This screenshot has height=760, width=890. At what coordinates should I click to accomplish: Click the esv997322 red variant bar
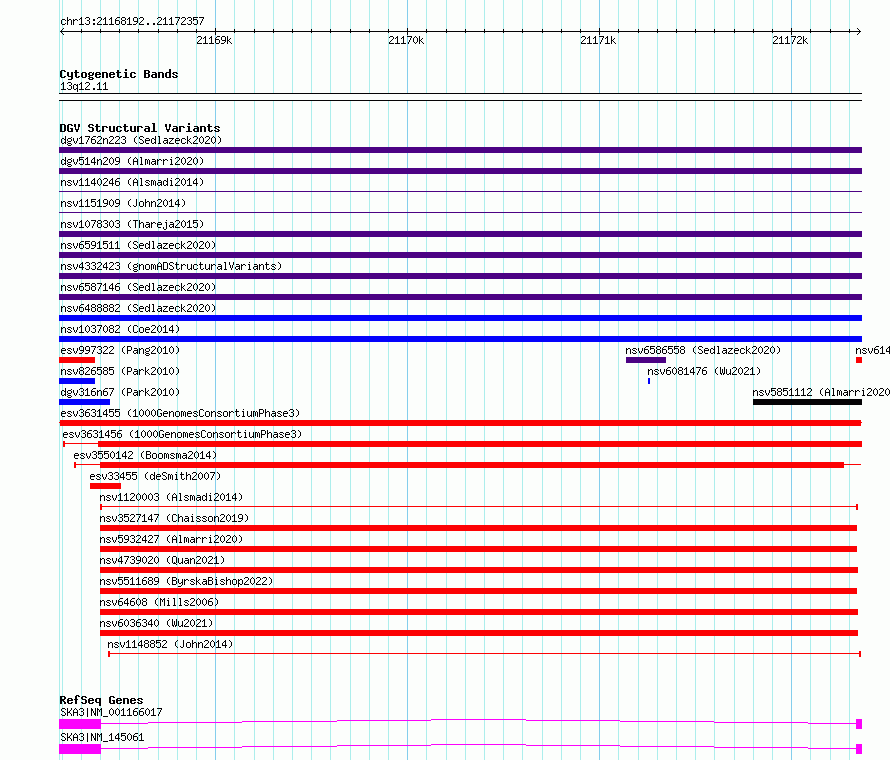pos(77,360)
